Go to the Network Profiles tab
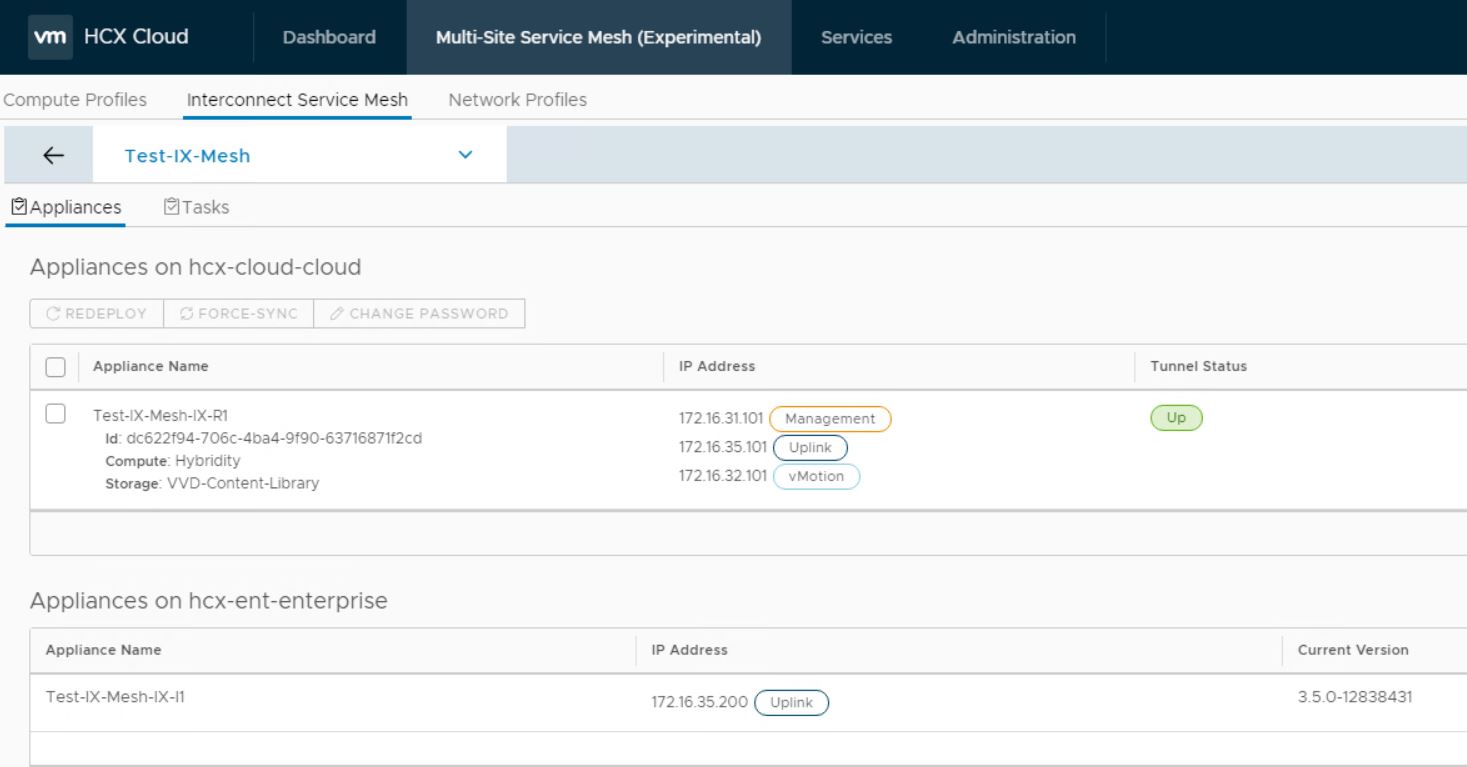The height and width of the screenshot is (767, 1467). pyautogui.click(x=517, y=100)
